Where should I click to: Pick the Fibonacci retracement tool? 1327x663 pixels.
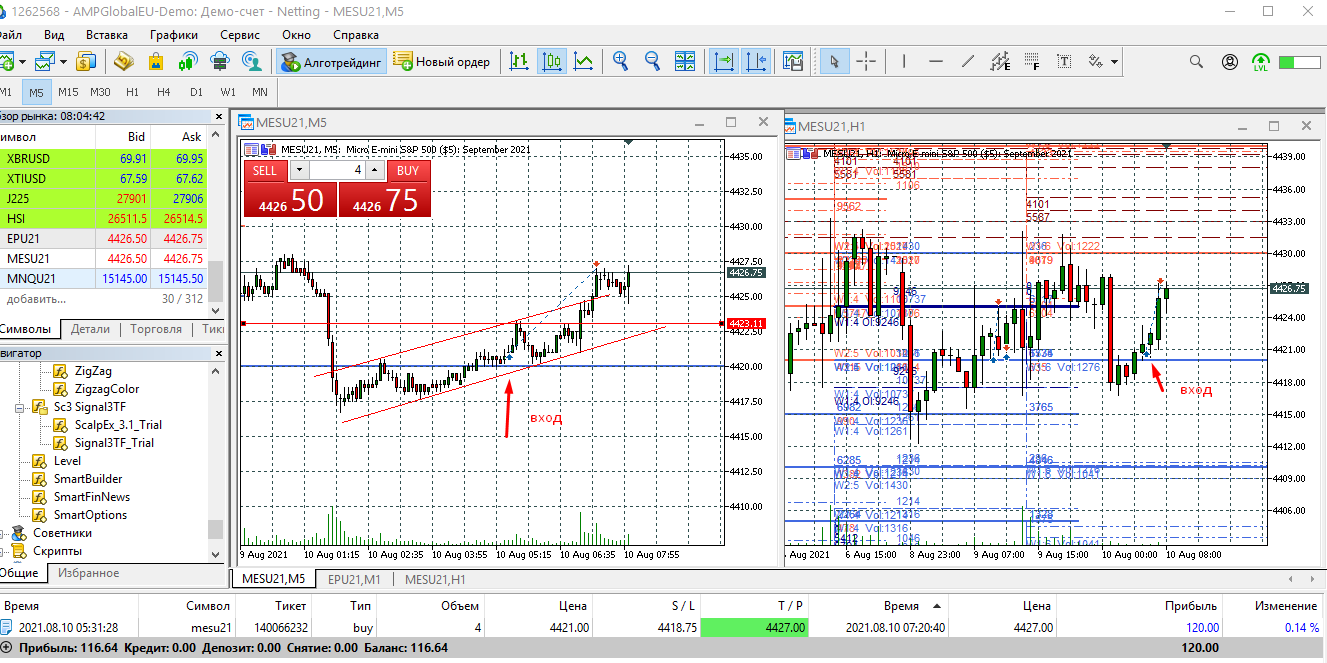(1032, 62)
